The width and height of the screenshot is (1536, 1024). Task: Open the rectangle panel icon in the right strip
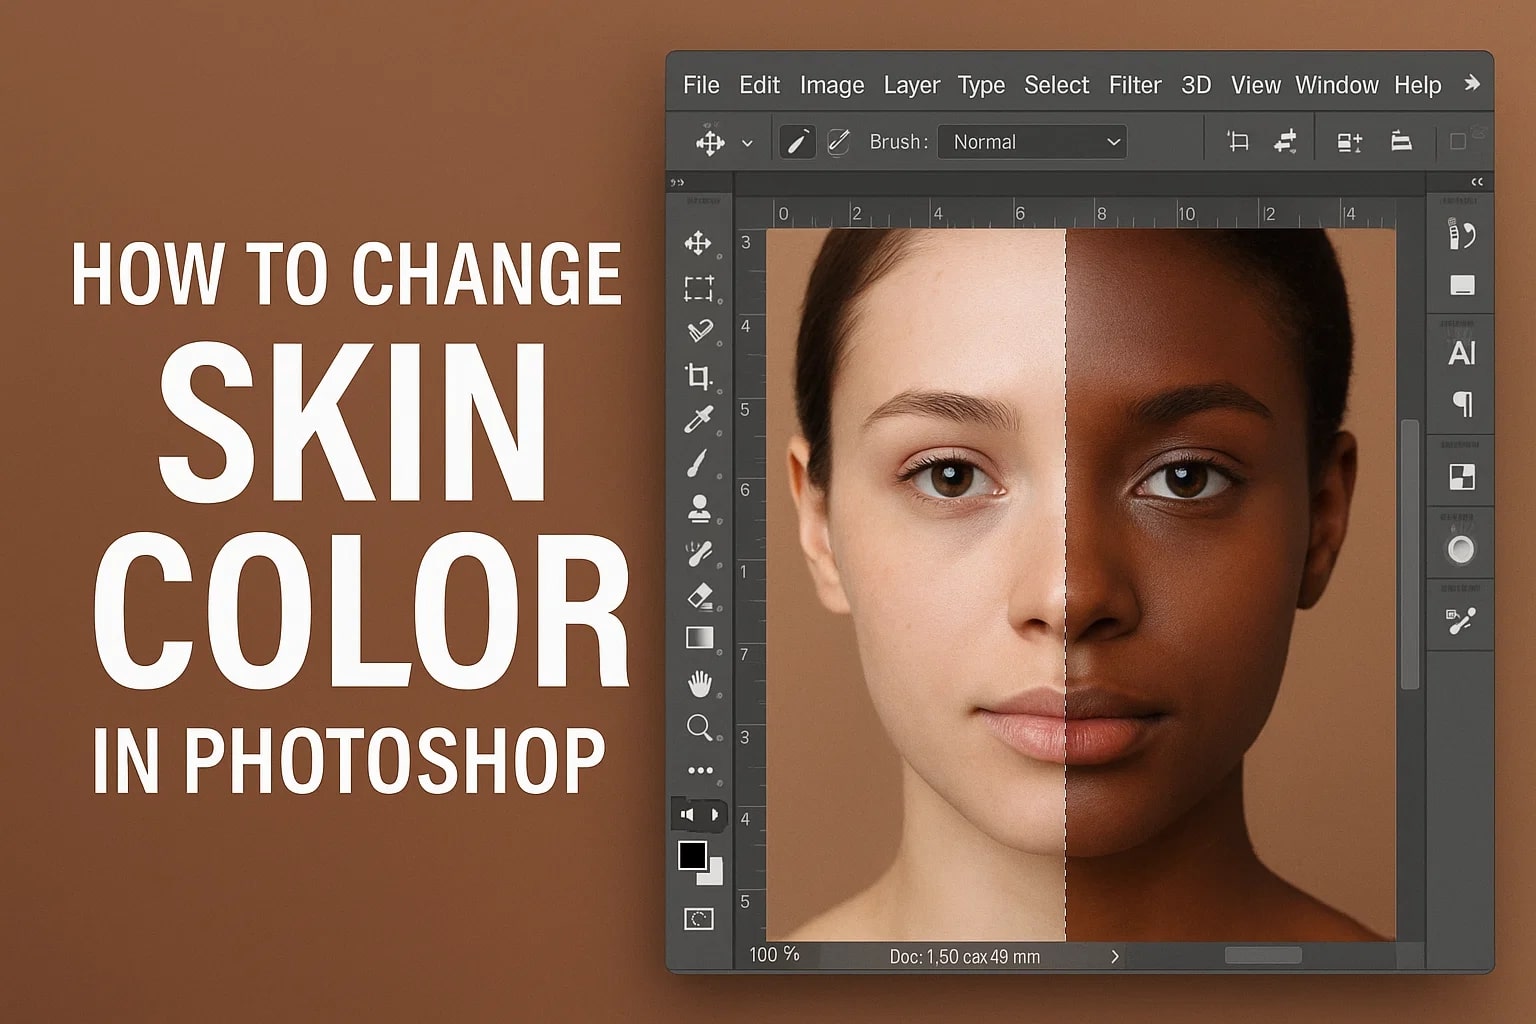pyautogui.click(x=1462, y=286)
